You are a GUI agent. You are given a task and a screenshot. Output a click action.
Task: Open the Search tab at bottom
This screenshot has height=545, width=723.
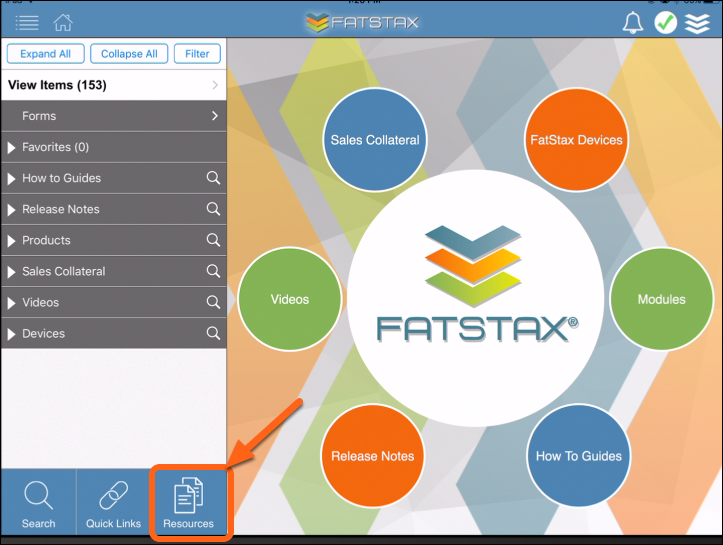coord(38,503)
